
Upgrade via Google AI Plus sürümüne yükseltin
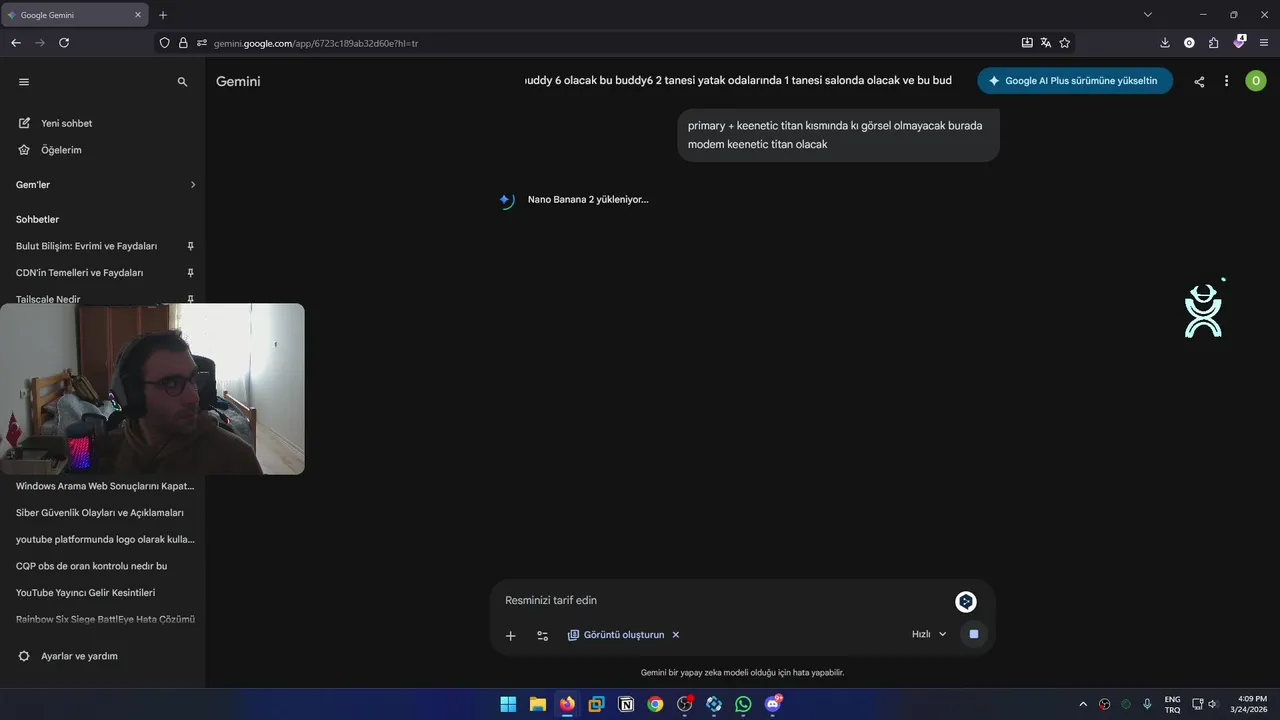(1075, 81)
